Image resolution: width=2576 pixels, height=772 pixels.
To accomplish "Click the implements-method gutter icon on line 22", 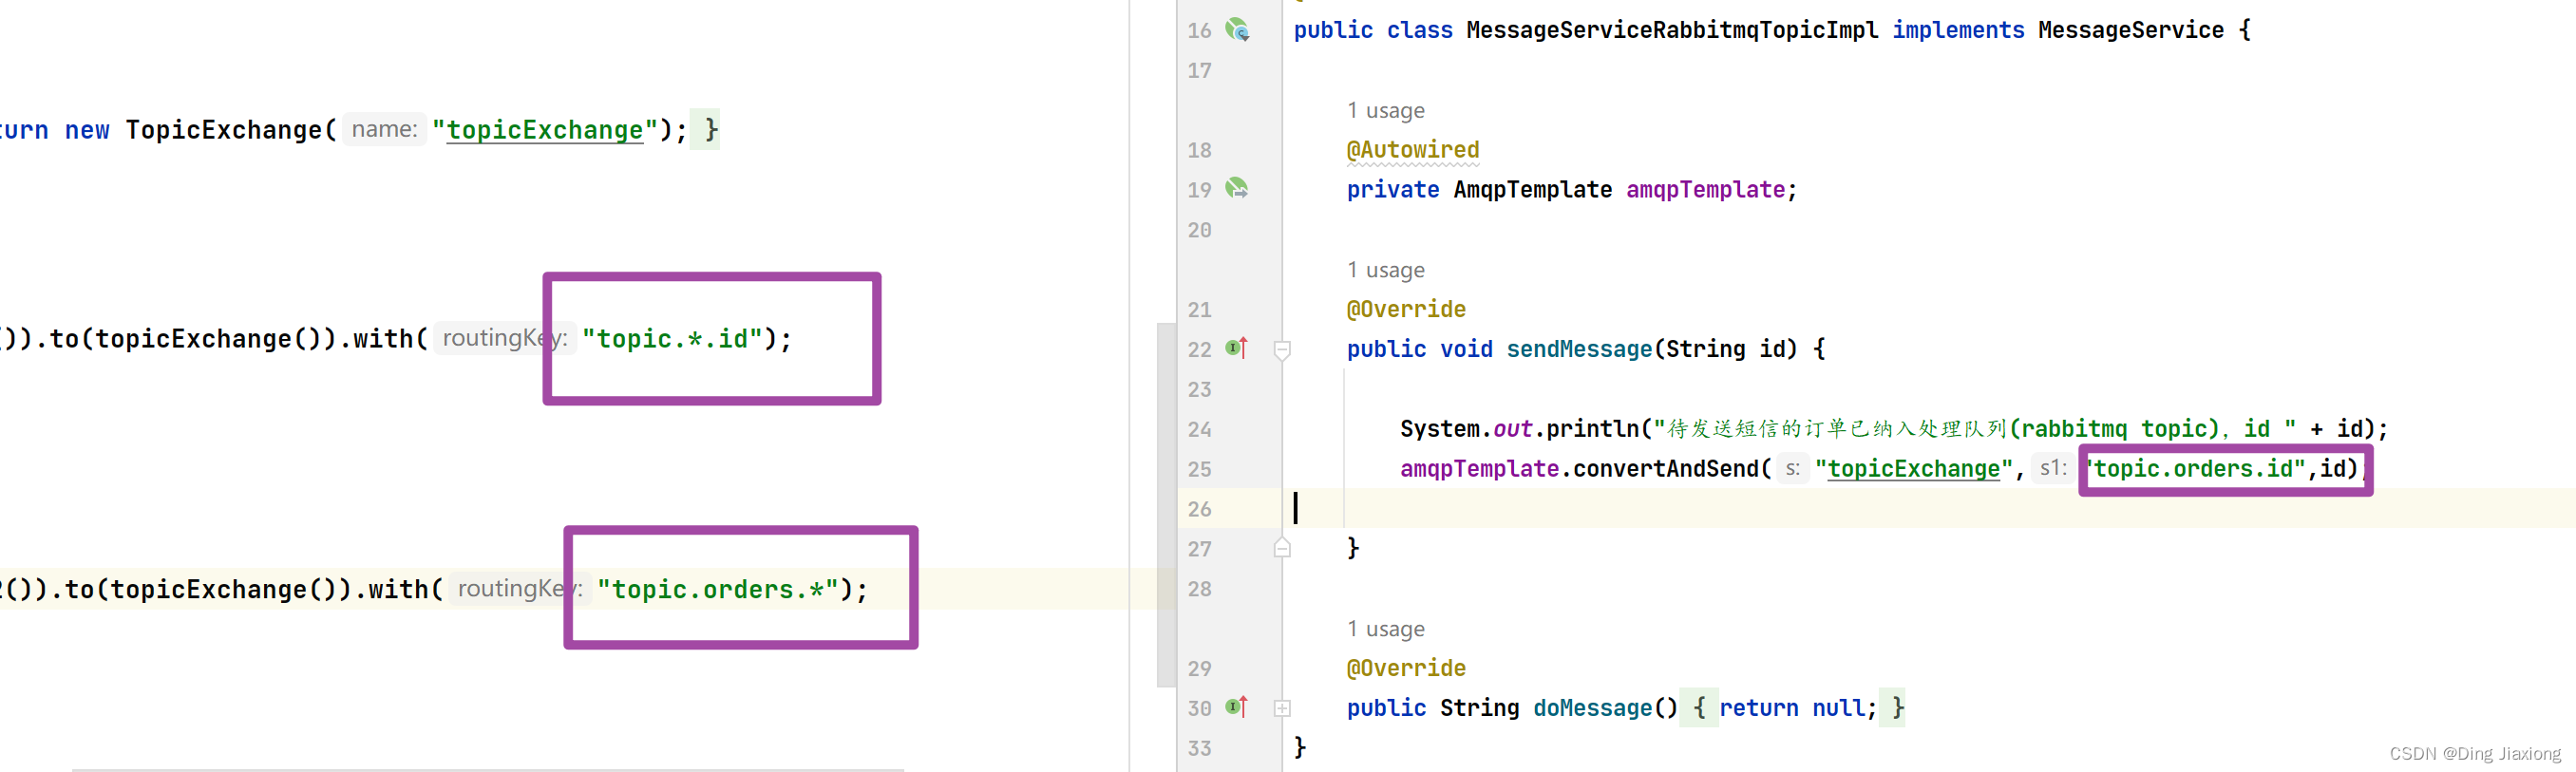I will (x=1237, y=348).
